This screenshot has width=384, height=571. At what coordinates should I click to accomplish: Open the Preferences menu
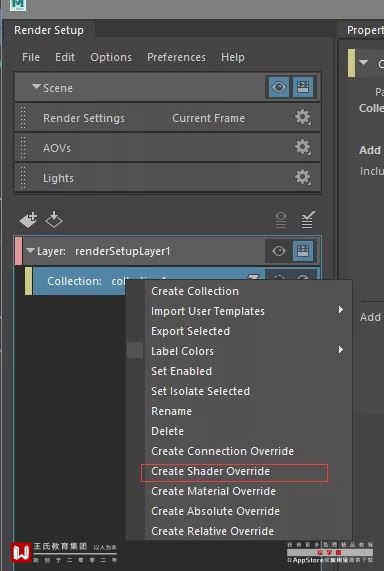click(176, 57)
